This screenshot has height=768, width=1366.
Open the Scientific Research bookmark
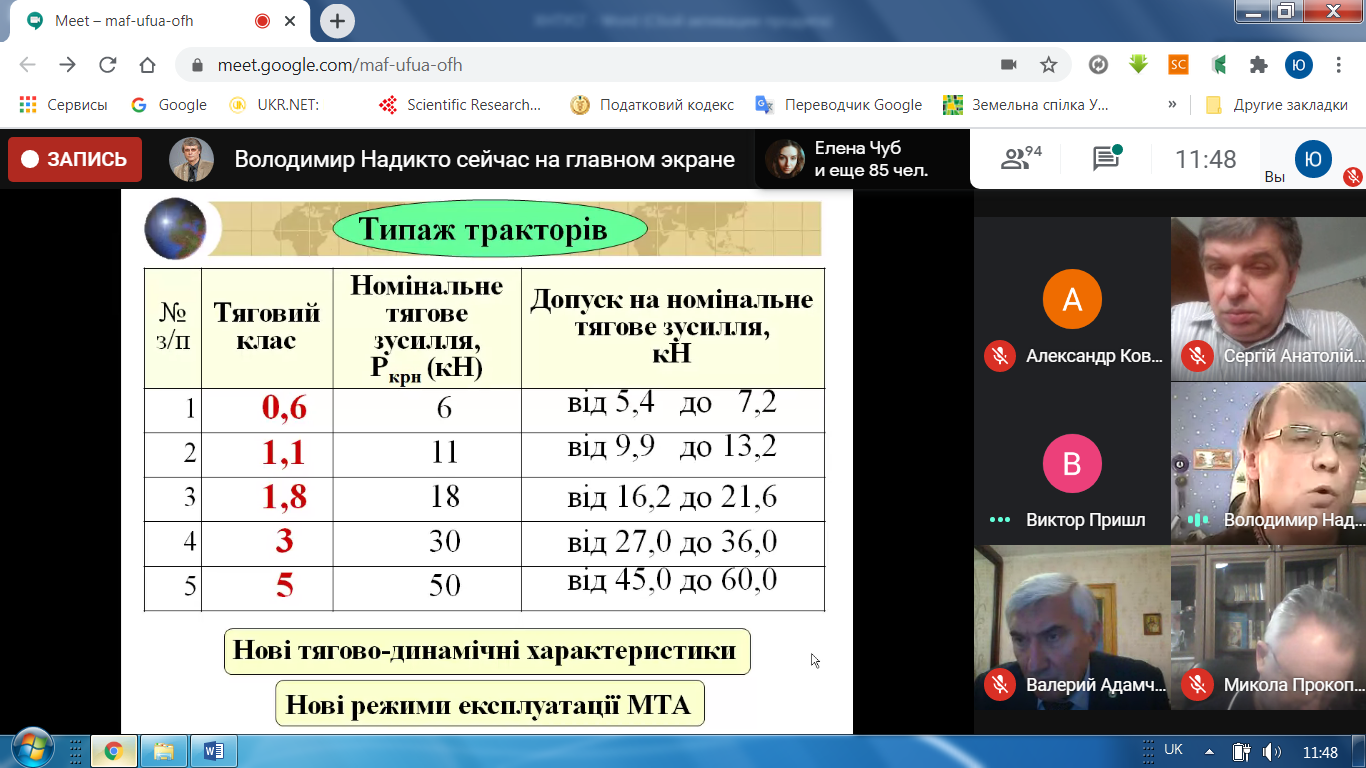coord(460,104)
